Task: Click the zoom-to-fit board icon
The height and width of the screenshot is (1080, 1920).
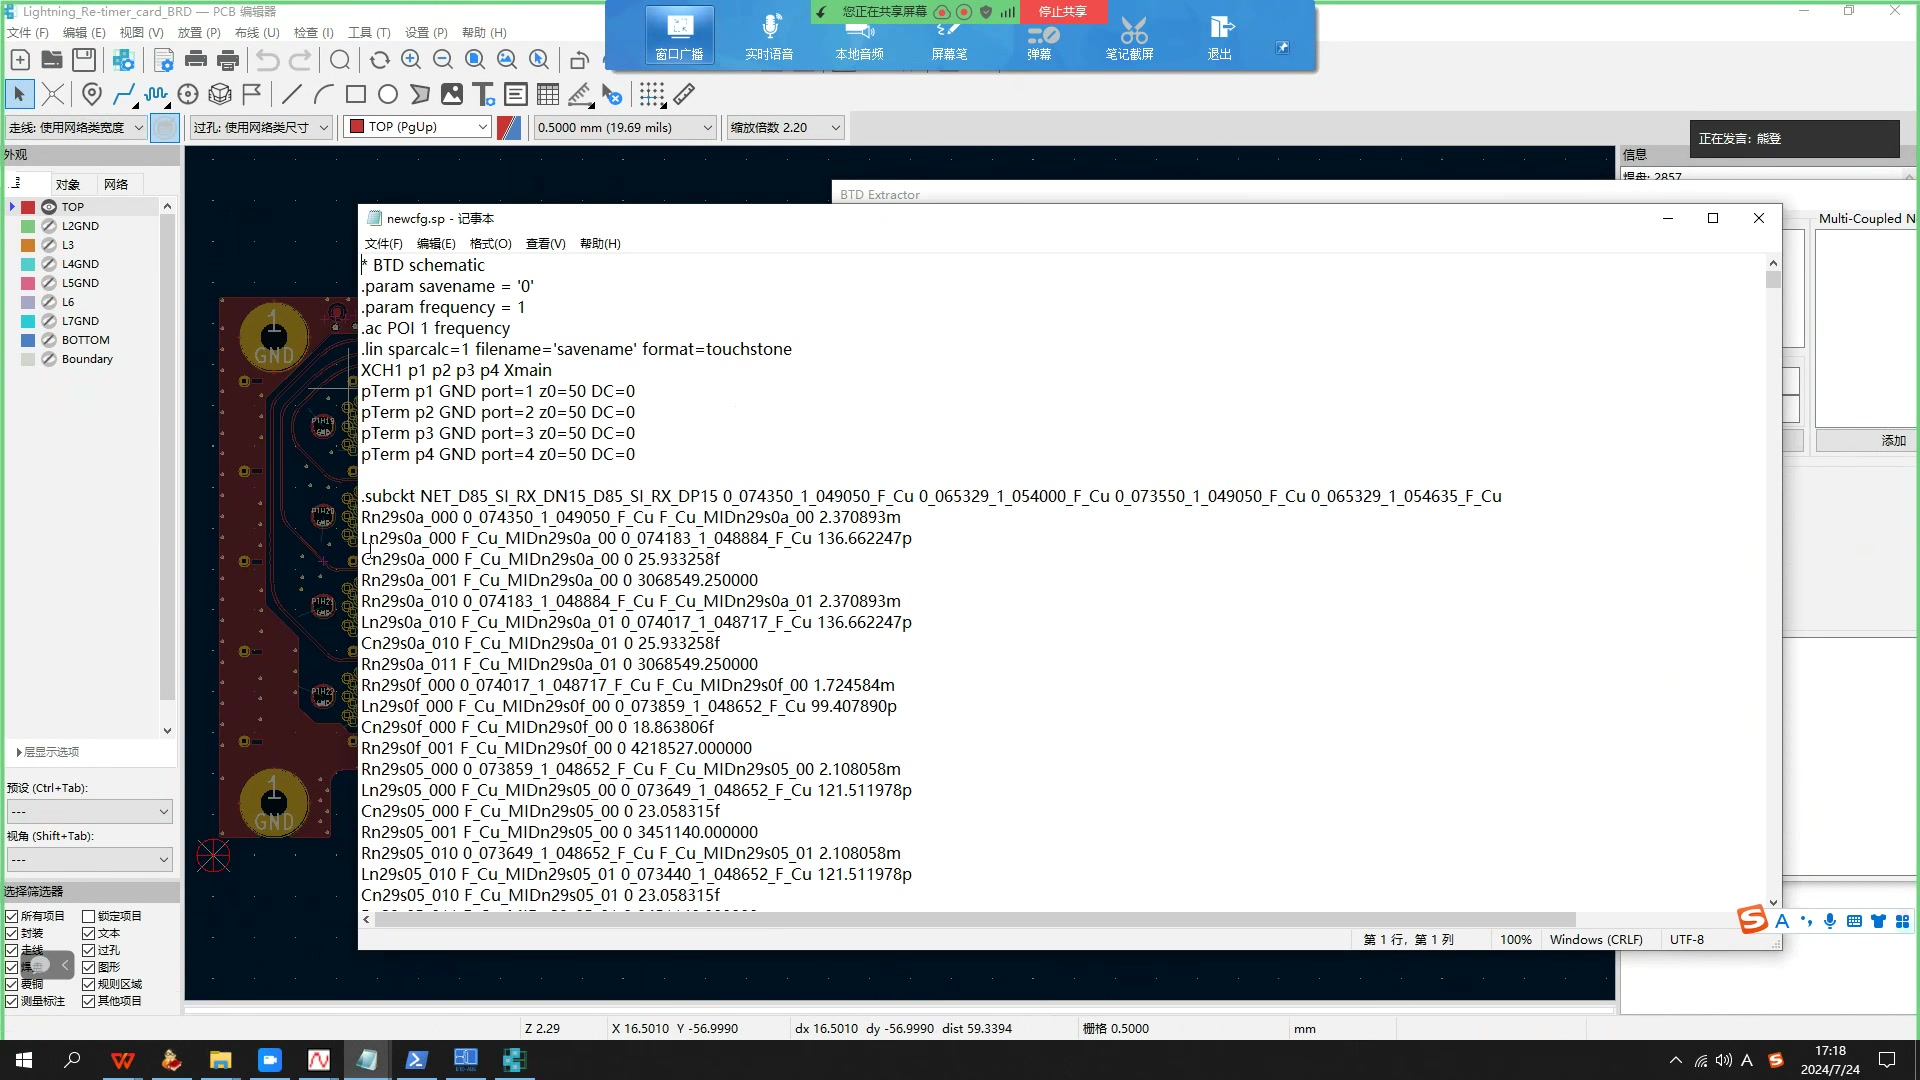Action: click(473, 61)
